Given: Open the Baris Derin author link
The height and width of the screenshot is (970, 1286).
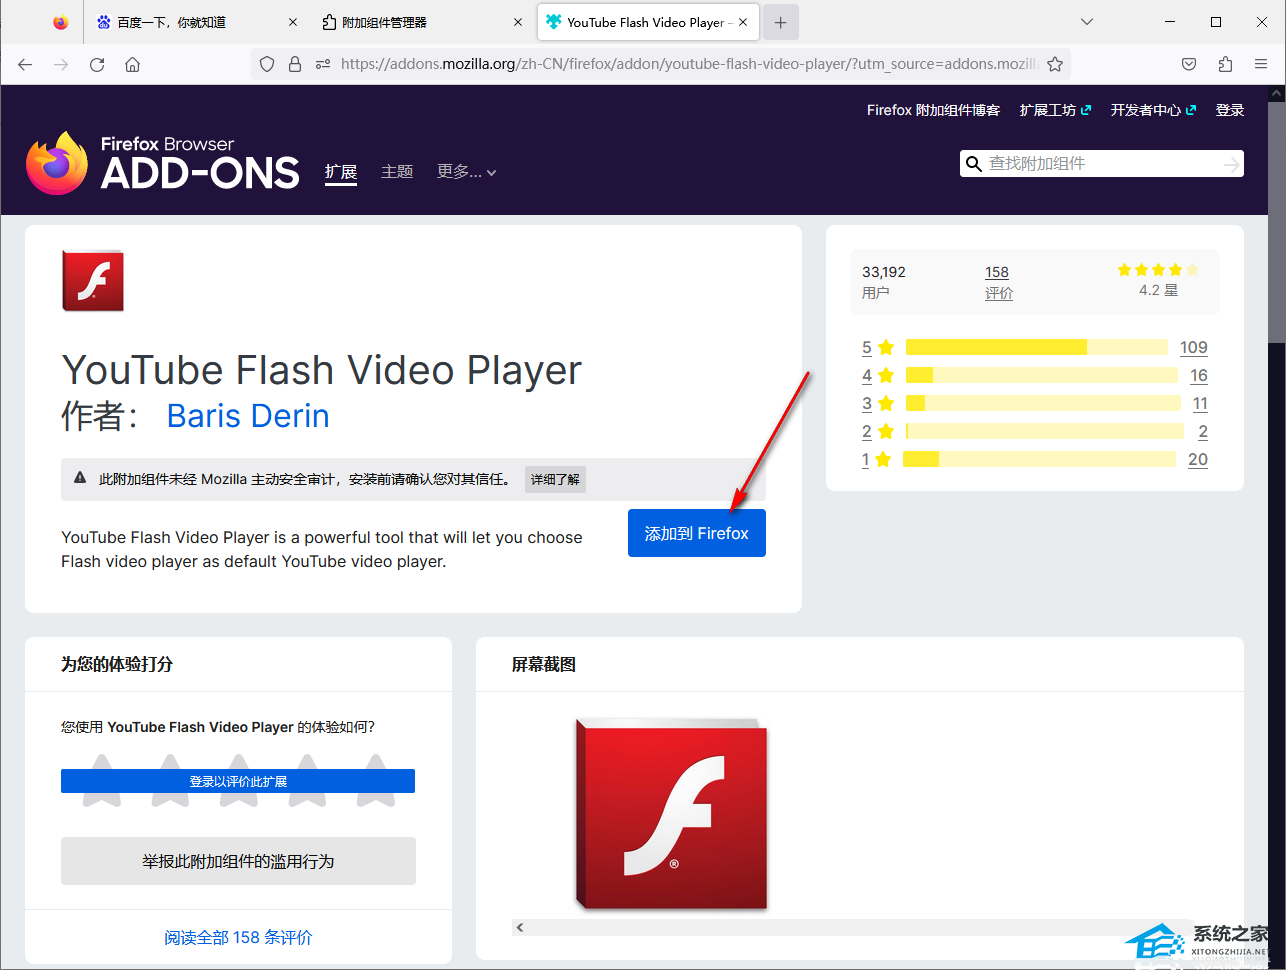Looking at the screenshot, I should (x=247, y=416).
